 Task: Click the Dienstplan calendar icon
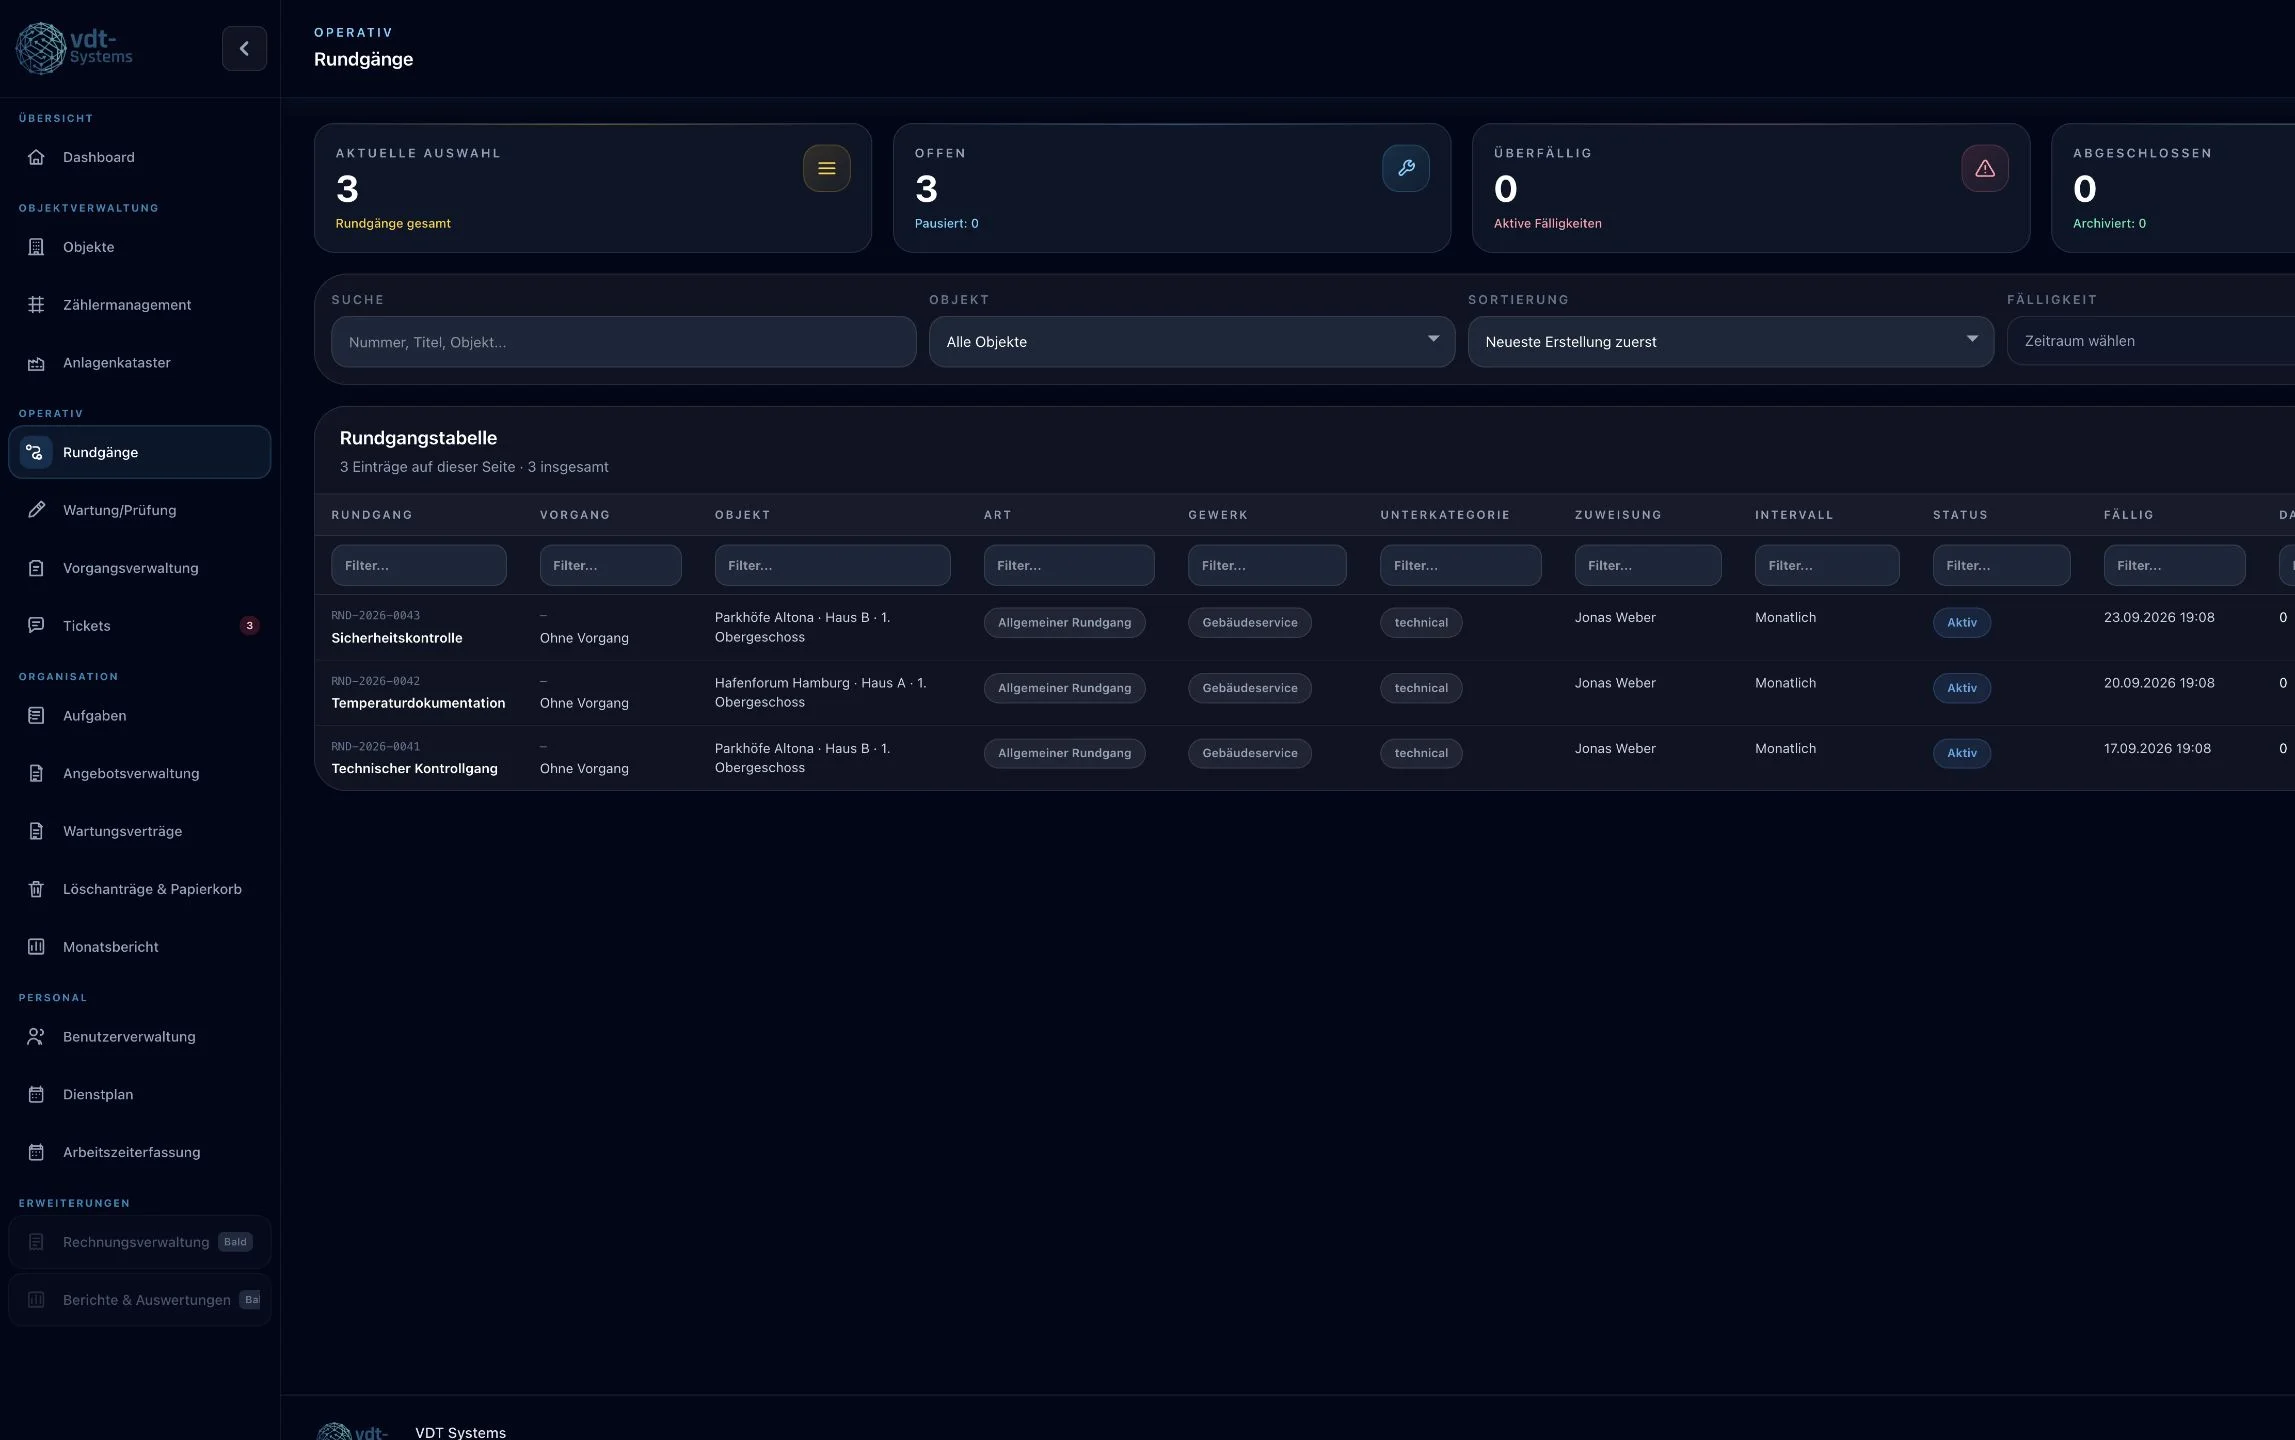coord(36,1095)
